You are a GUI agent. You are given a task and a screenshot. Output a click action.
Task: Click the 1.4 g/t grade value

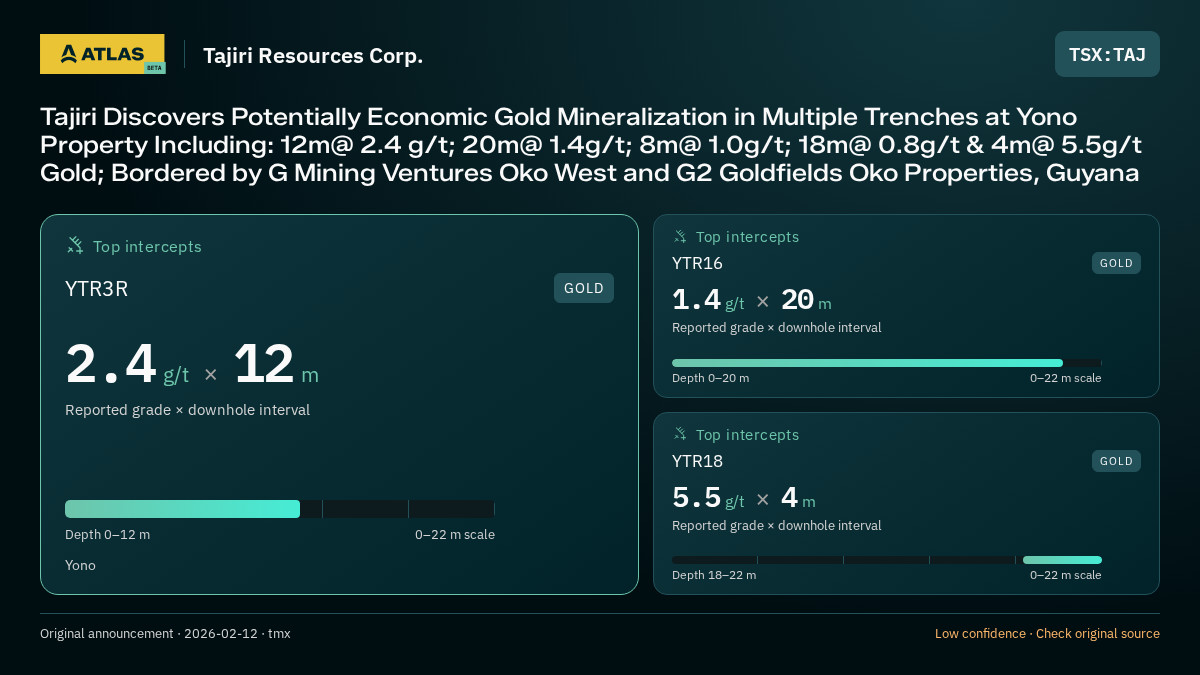click(708, 300)
